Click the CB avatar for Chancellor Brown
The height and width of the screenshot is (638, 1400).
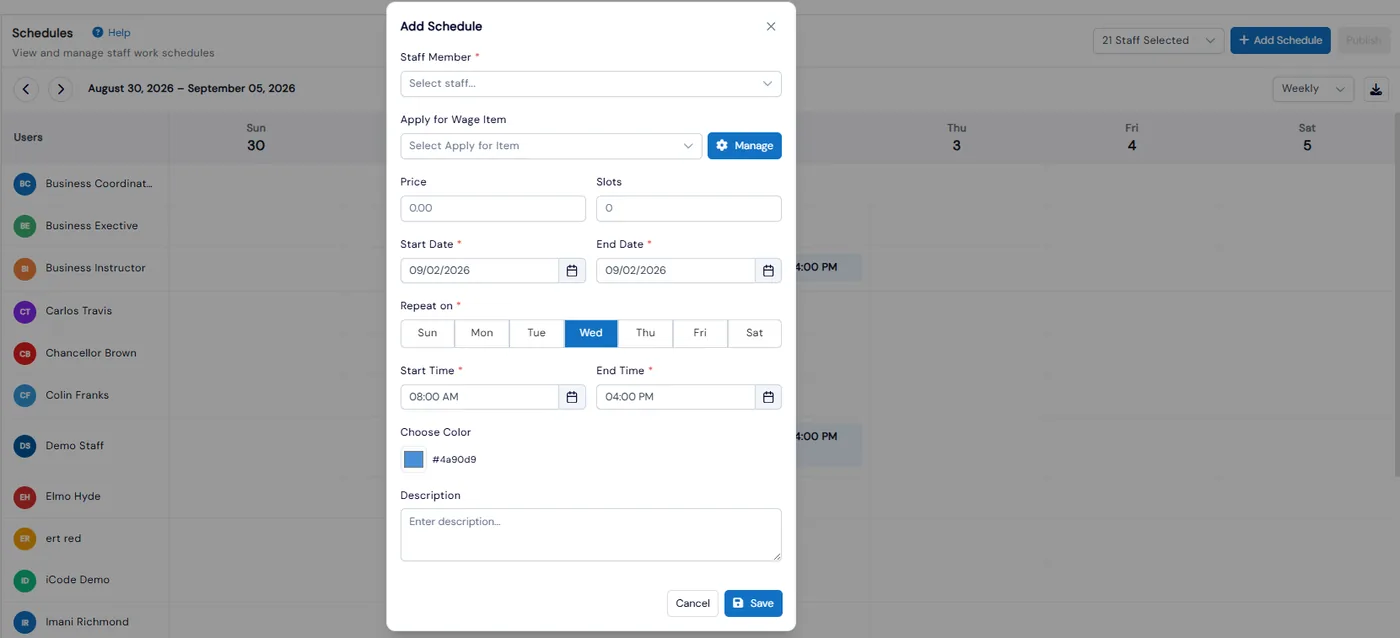point(25,353)
